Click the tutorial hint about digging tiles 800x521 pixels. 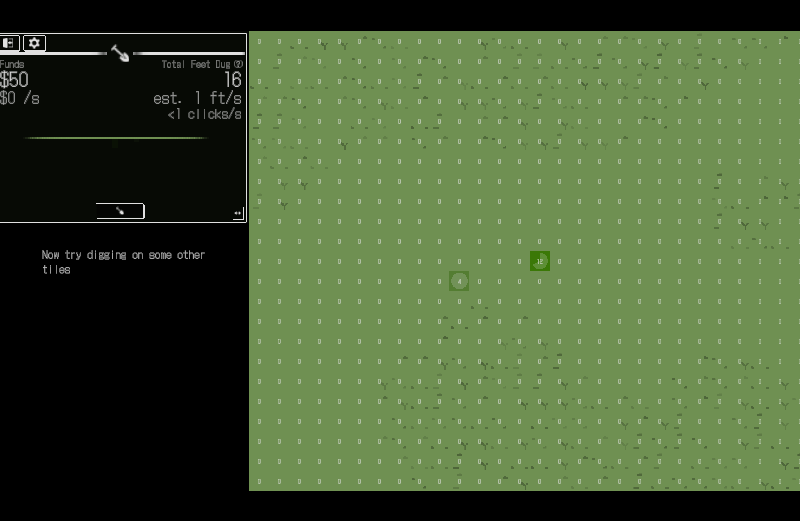(122, 262)
